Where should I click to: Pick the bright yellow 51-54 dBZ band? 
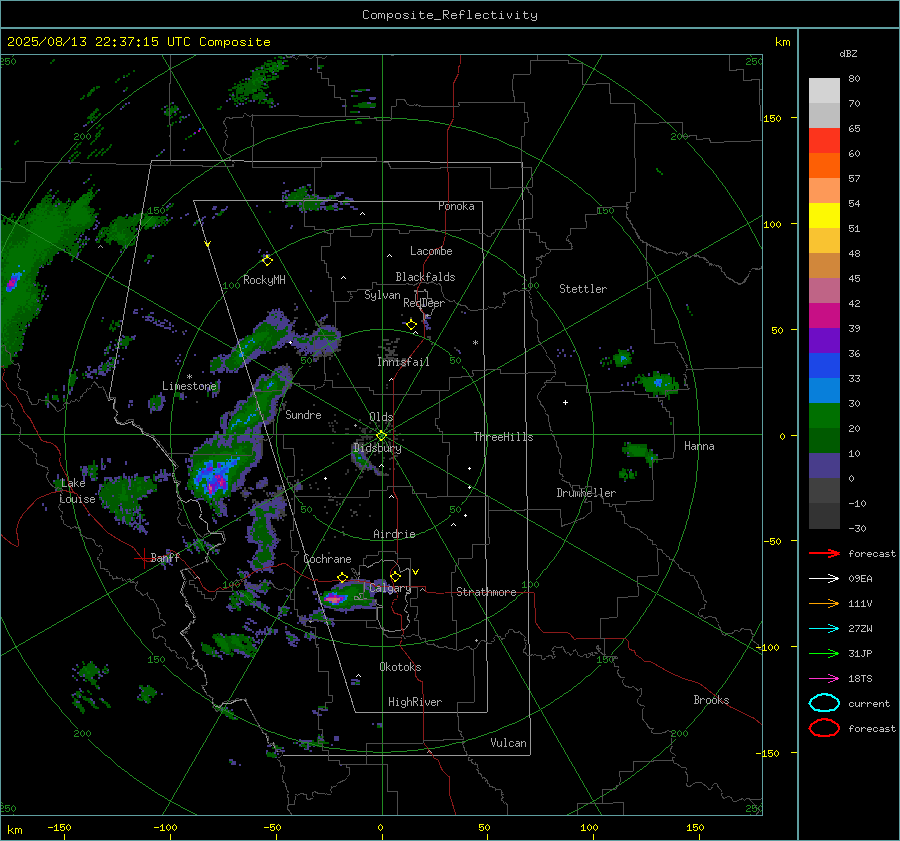click(824, 216)
